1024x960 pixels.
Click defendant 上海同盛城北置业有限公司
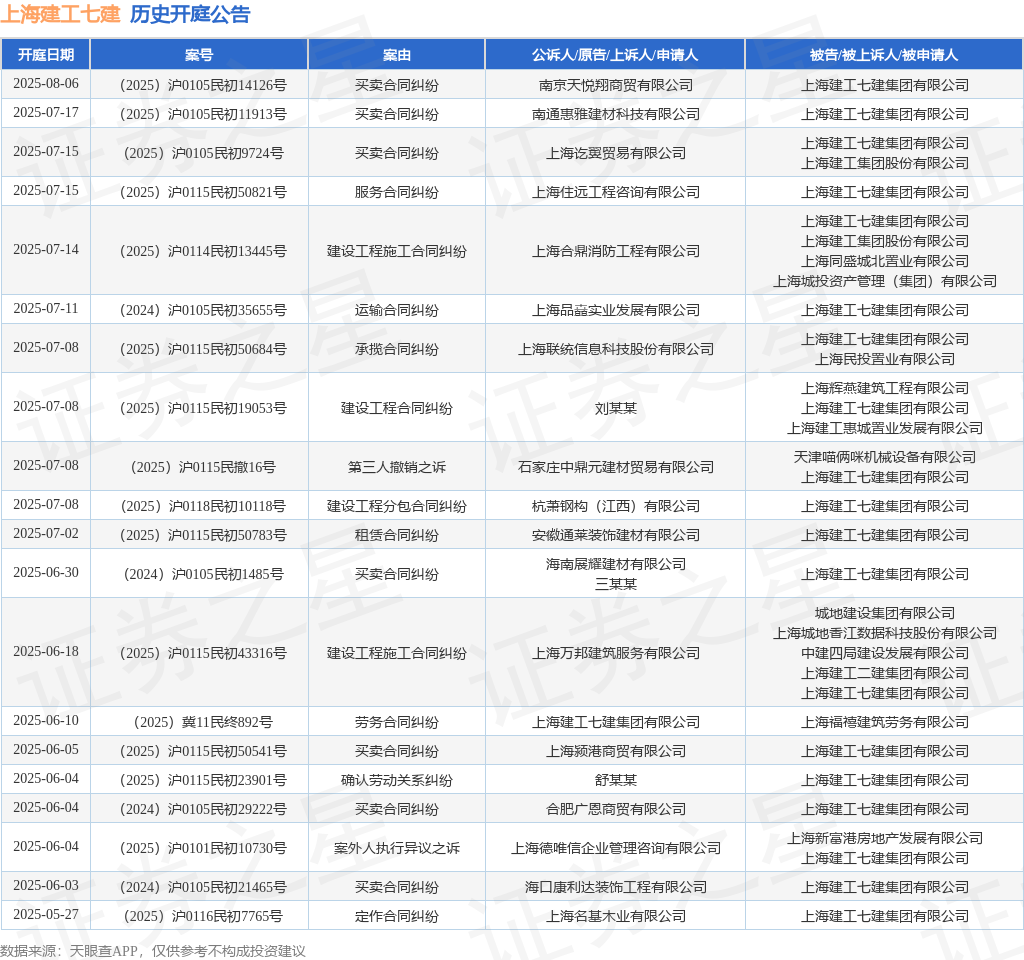click(x=884, y=261)
